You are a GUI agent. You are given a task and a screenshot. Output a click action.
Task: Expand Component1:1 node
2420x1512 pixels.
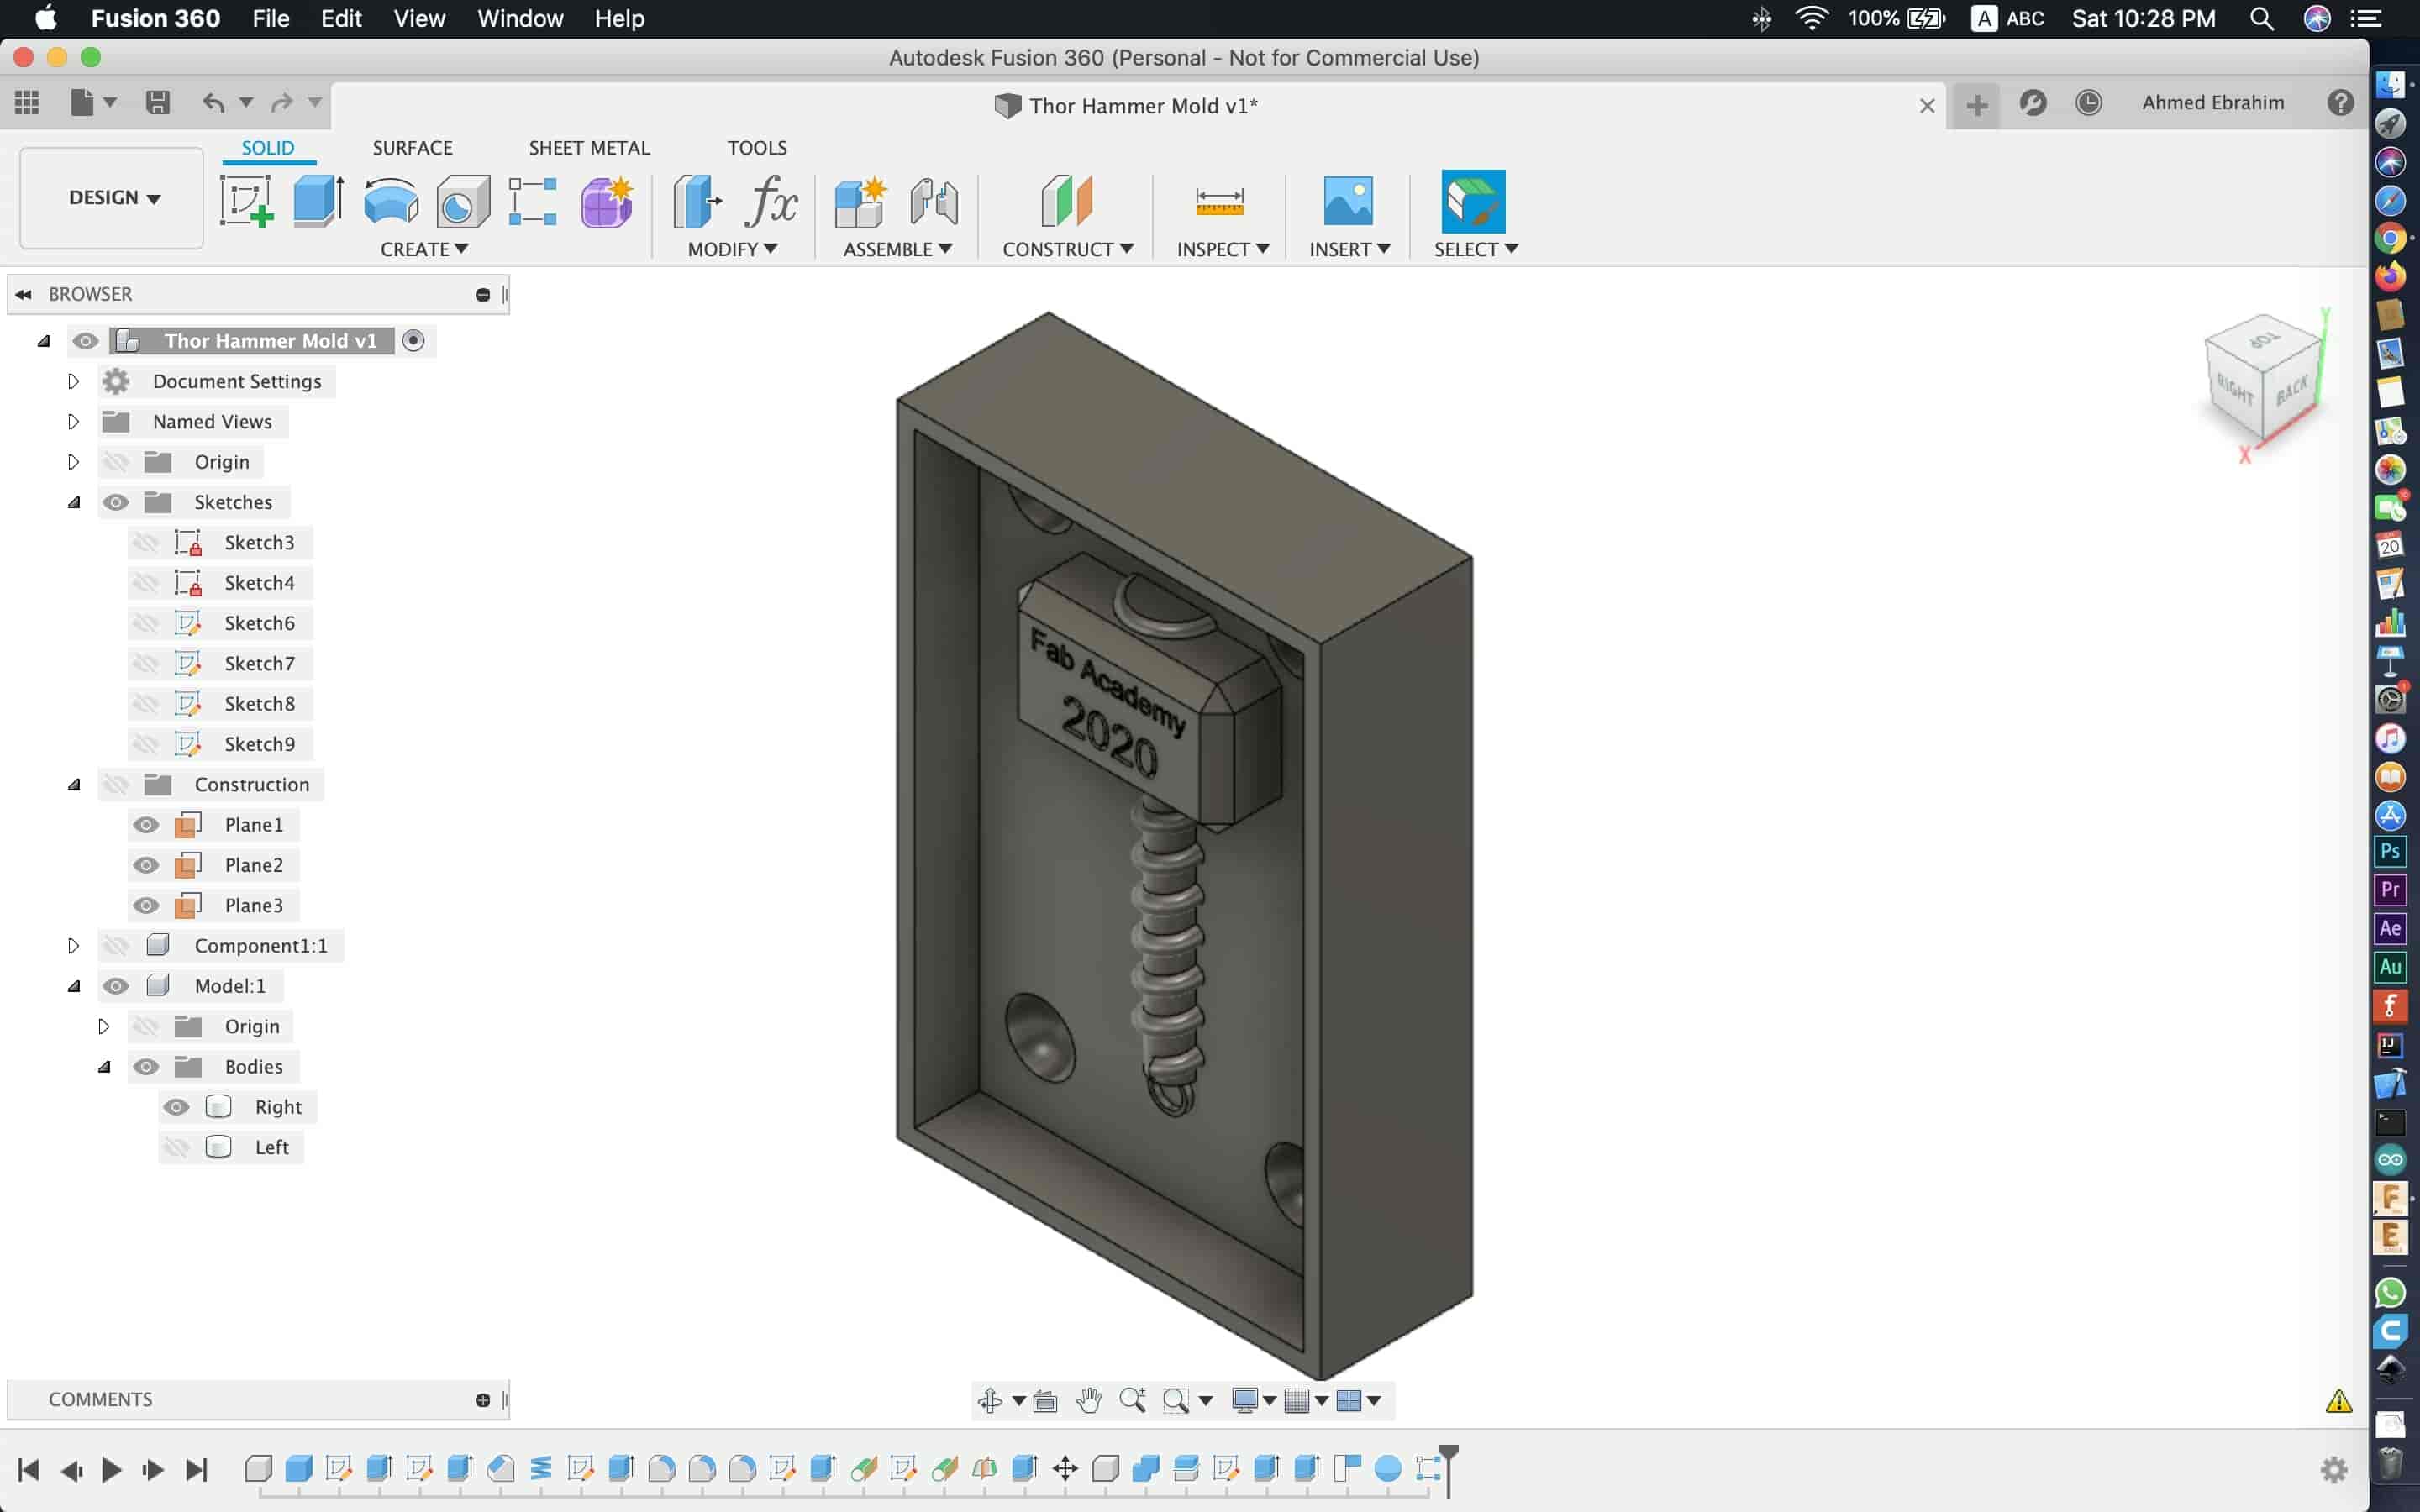coord(73,946)
